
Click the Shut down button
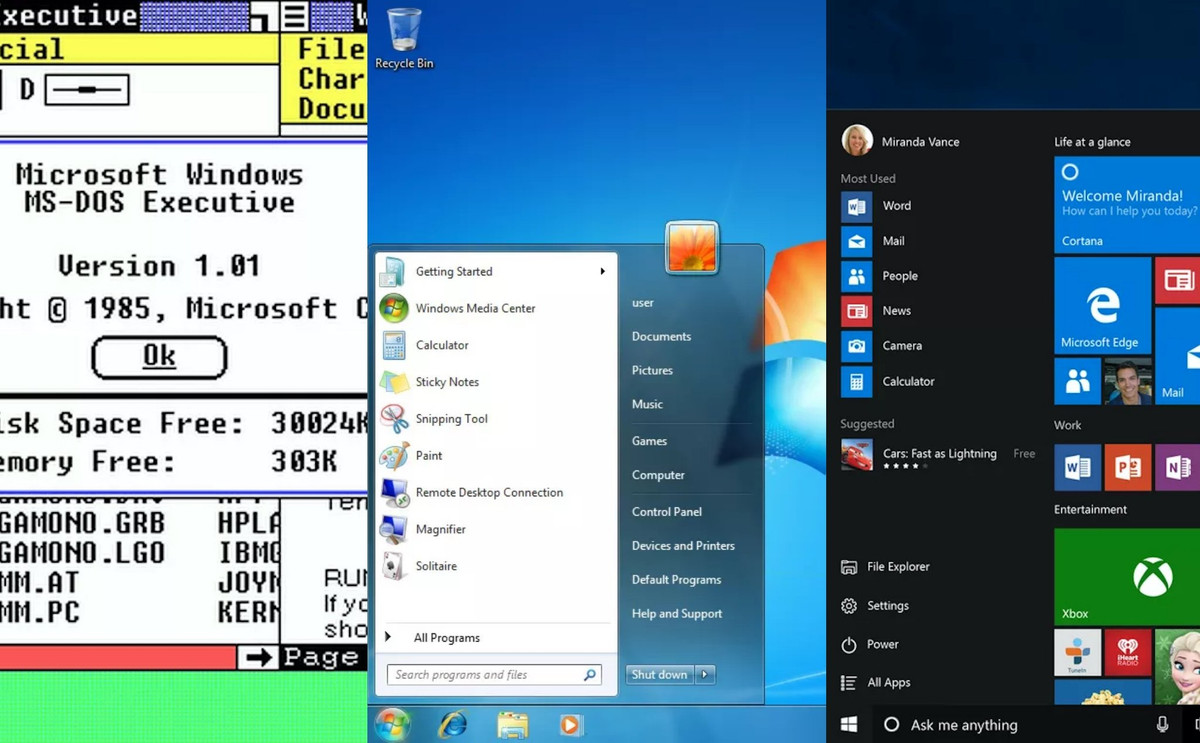[659, 674]
